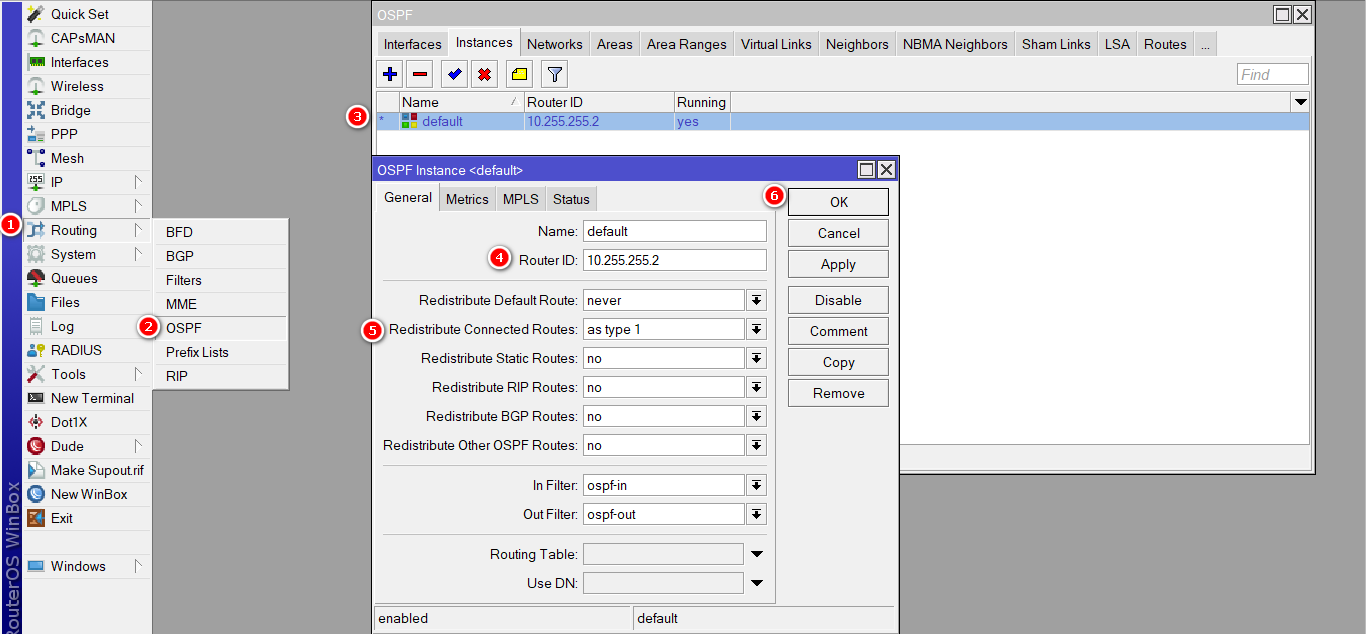Switch to the Metrics tab

(x=467, y=199)
